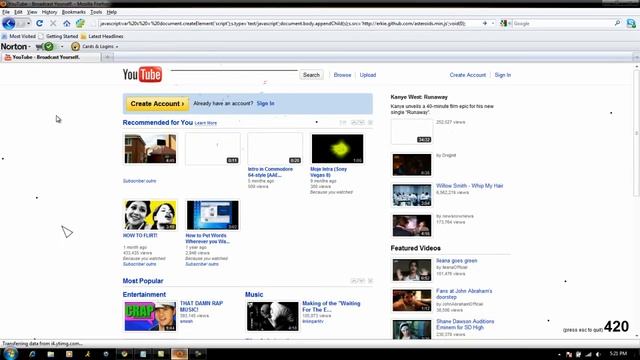Open the search engine selector dropdown
The image size is (640, 360).
505,23
